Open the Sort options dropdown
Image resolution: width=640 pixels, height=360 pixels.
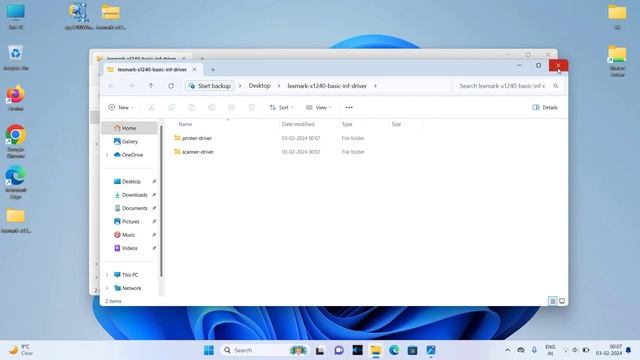point(281,107)
